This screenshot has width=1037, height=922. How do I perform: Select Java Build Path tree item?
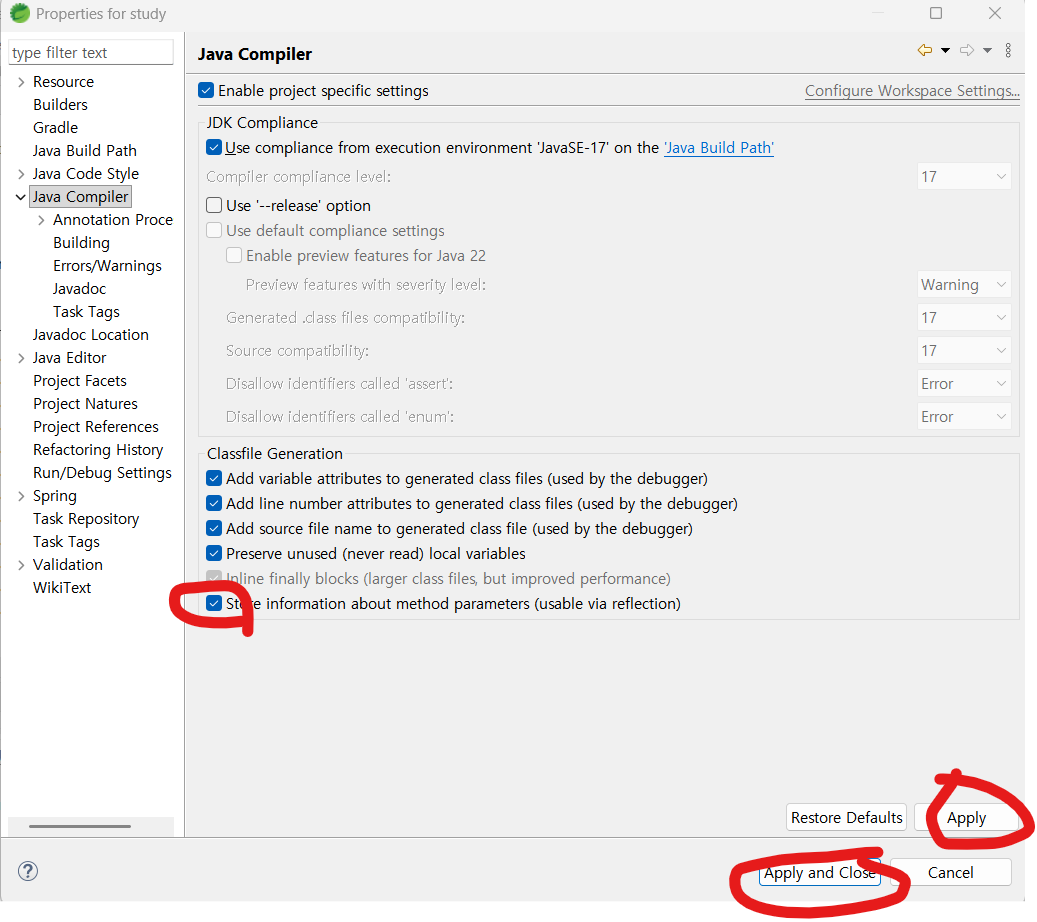point(85,151)
